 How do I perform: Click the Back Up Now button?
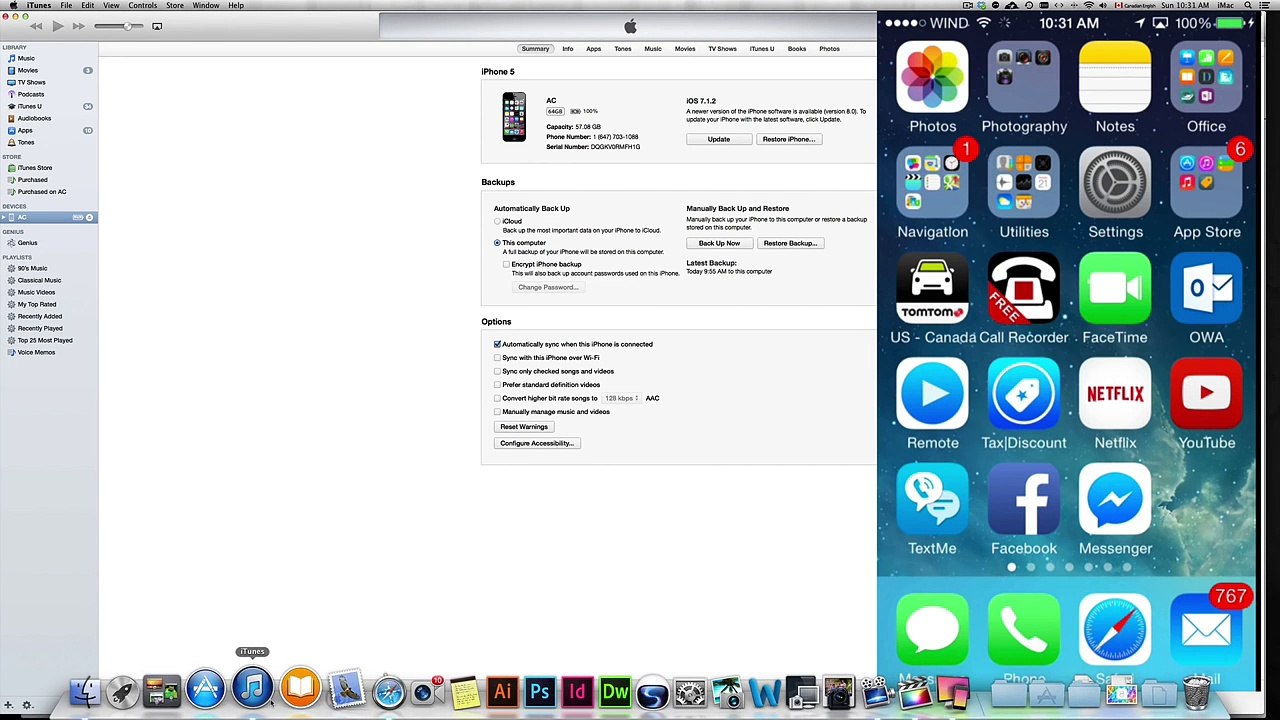pyautogui.click(x=719, y=243)
